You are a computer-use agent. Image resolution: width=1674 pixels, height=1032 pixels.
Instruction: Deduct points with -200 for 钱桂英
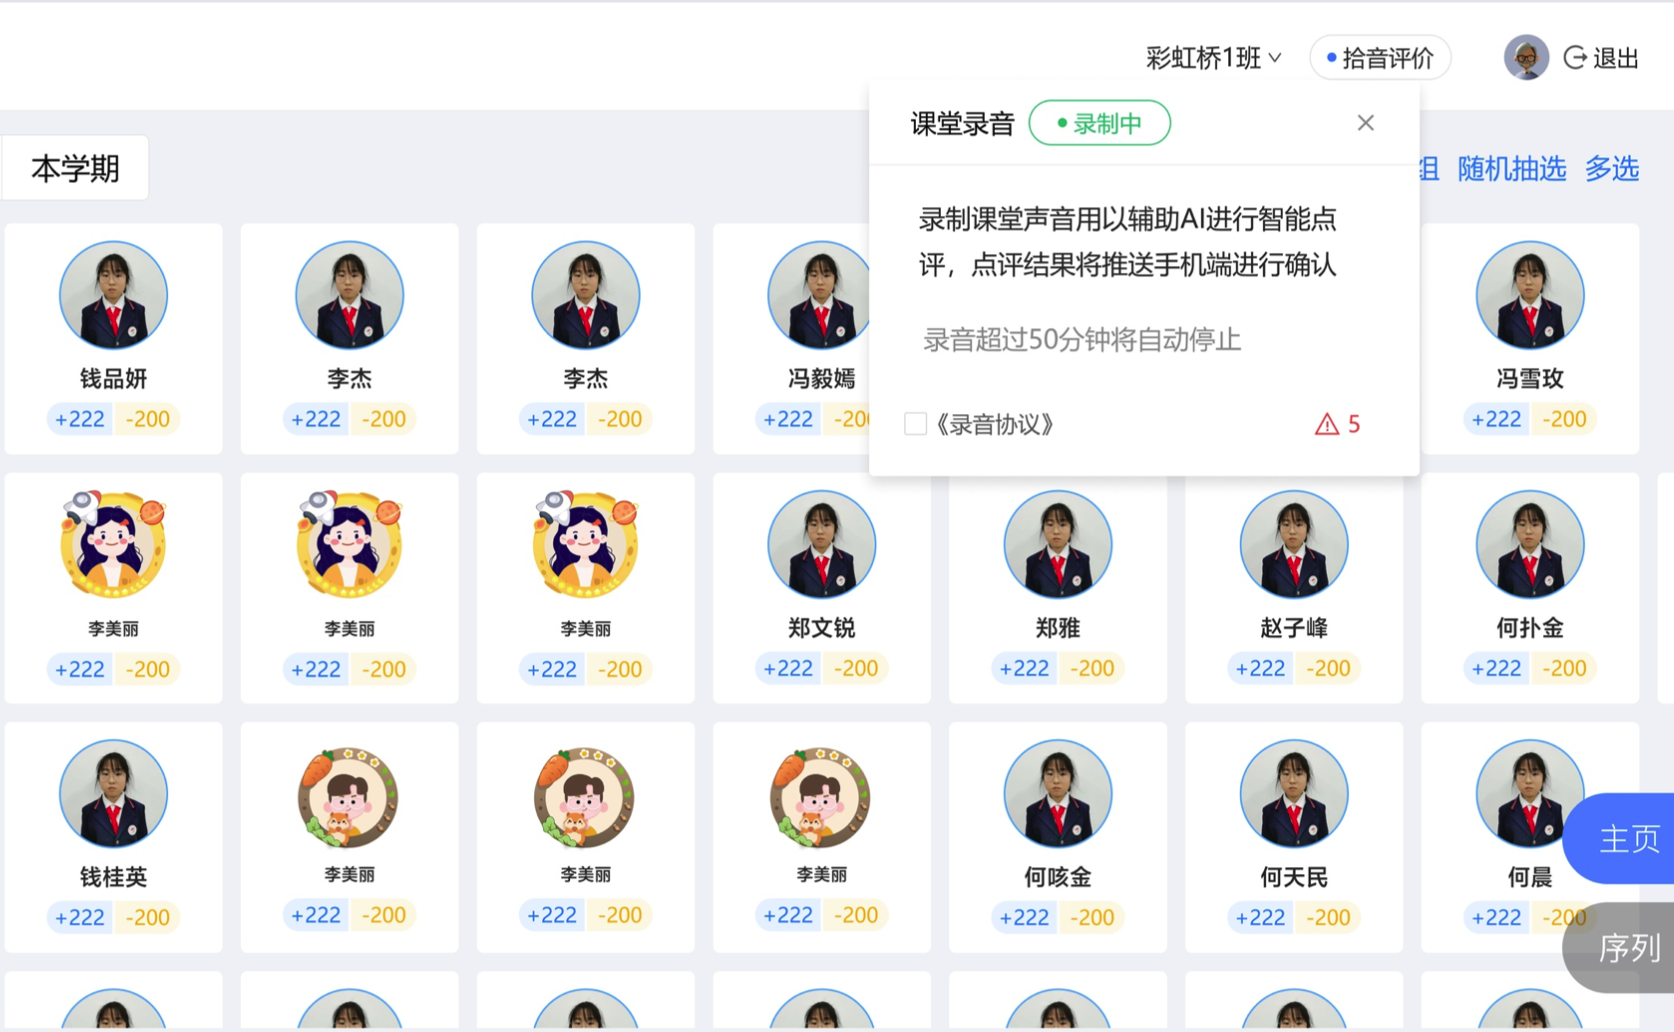(147, 917)
